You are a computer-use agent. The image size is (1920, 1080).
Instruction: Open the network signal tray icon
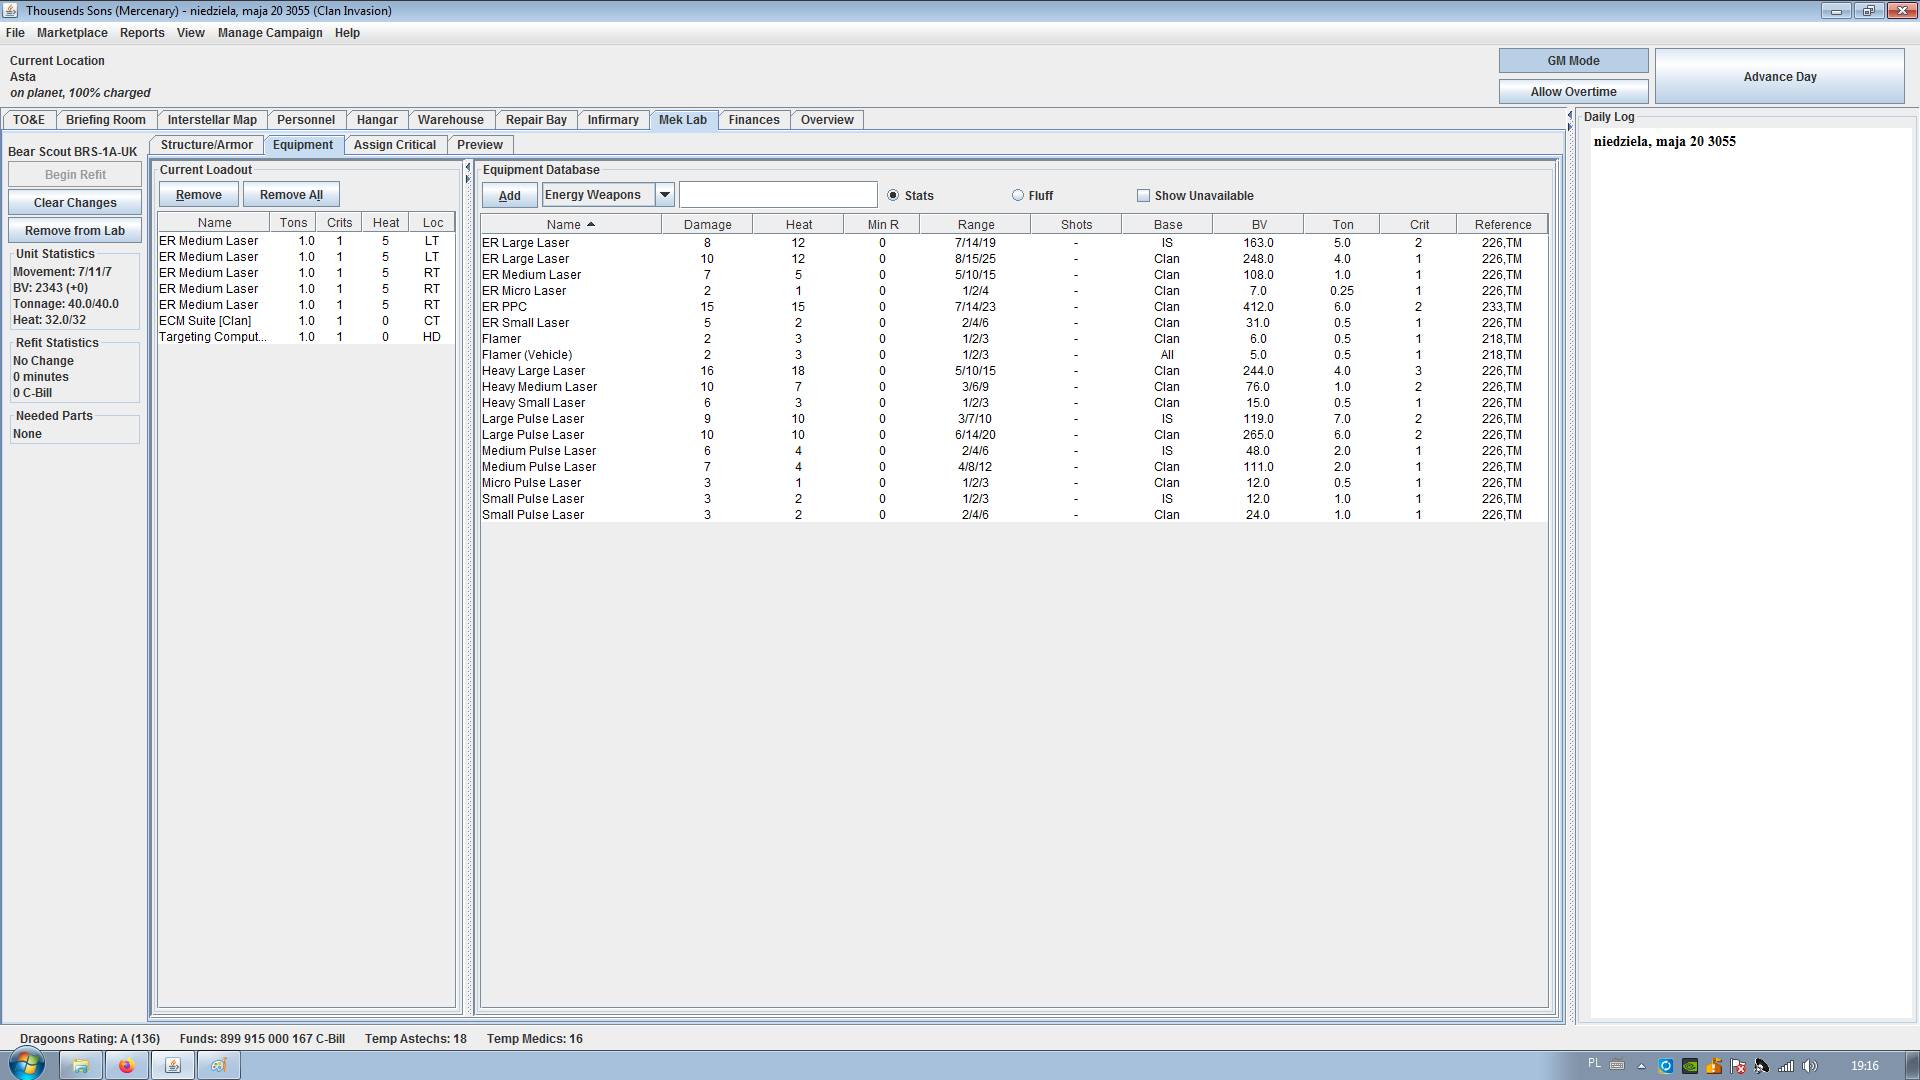[1786, 1066]
